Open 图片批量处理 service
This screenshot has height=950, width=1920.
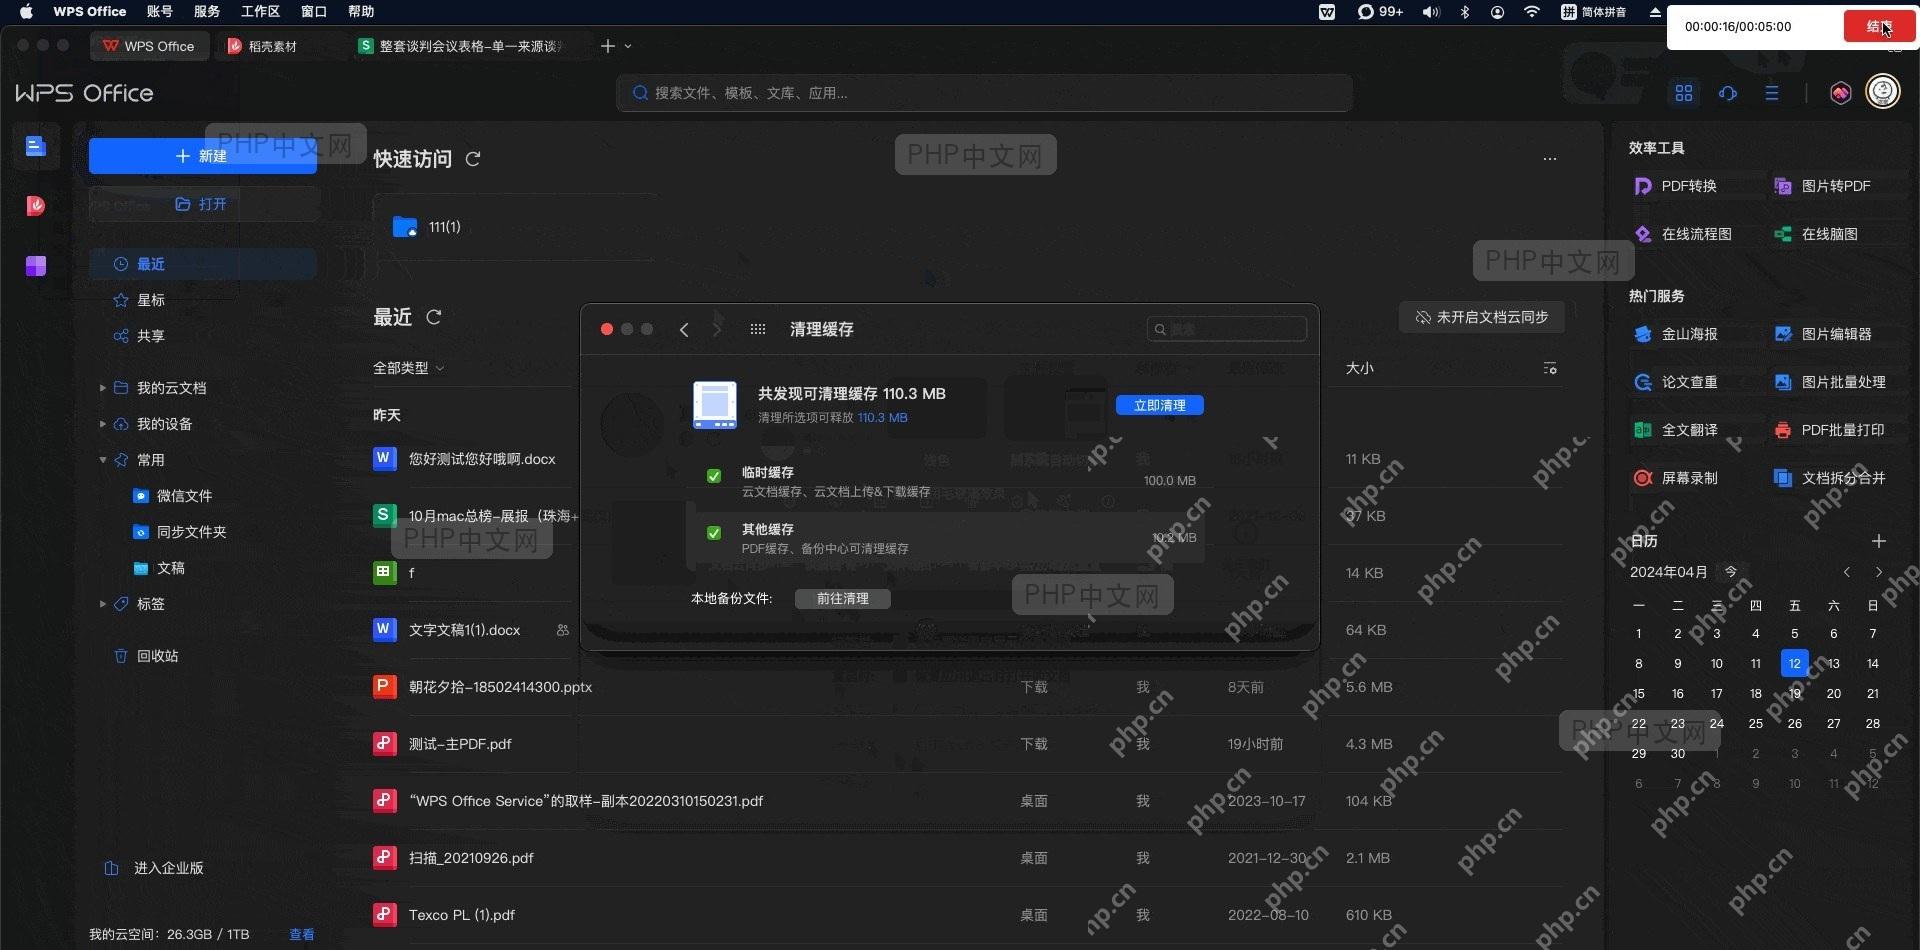[x=1830, y=382]
